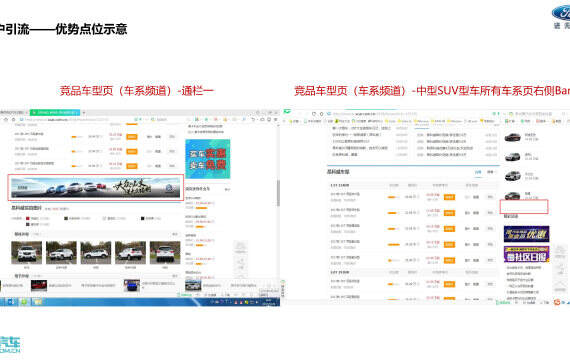This screenshot has height=360, width=570.
Task: Open the blue car news thumbnail at bottom
Action: [x=132, y=285]
